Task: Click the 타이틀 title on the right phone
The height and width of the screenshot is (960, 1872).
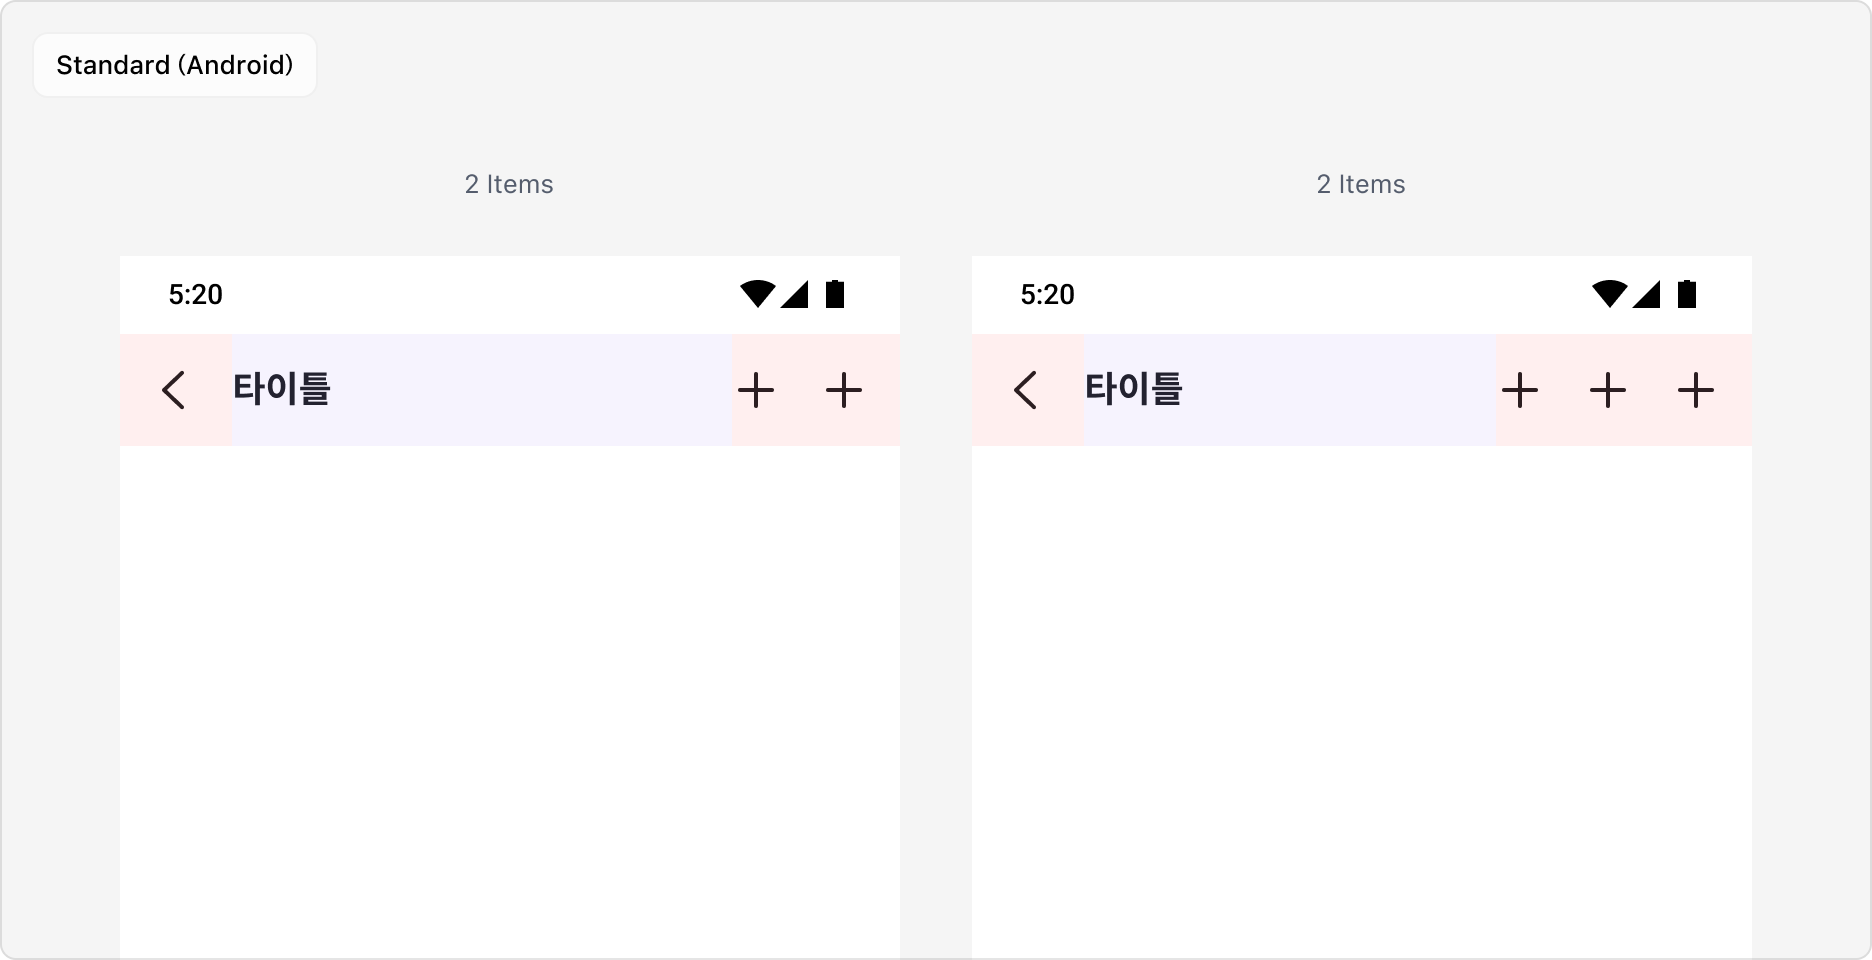Action: (x=1135, y=390)
